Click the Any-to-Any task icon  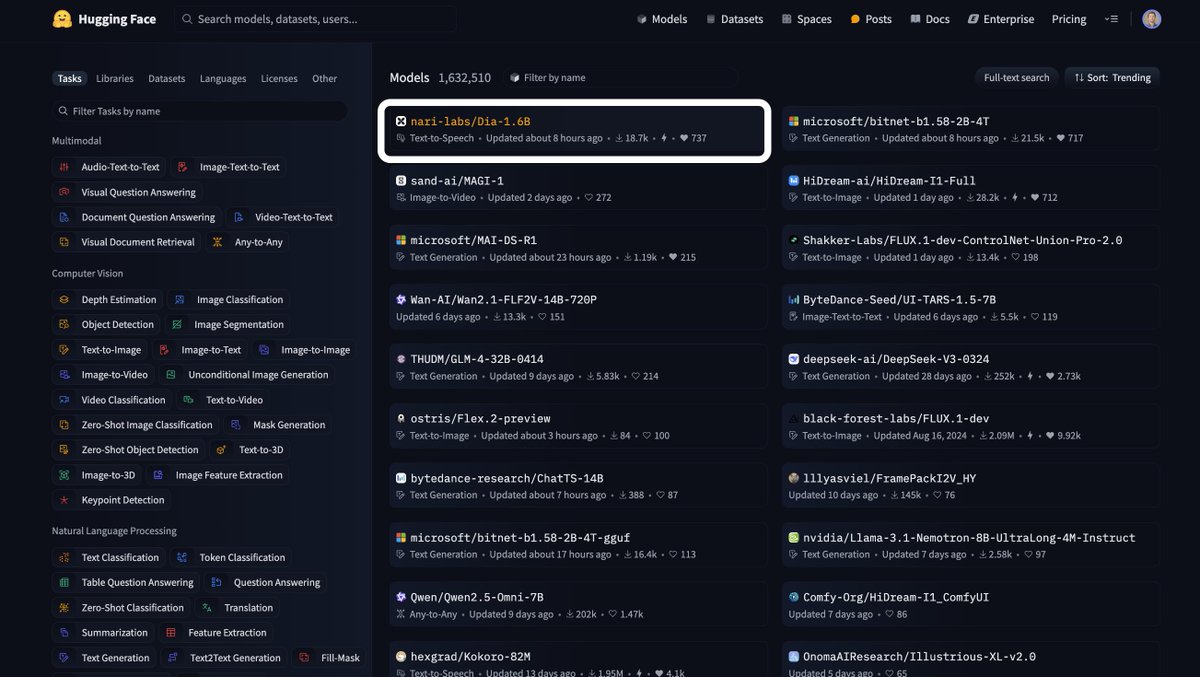218,242
